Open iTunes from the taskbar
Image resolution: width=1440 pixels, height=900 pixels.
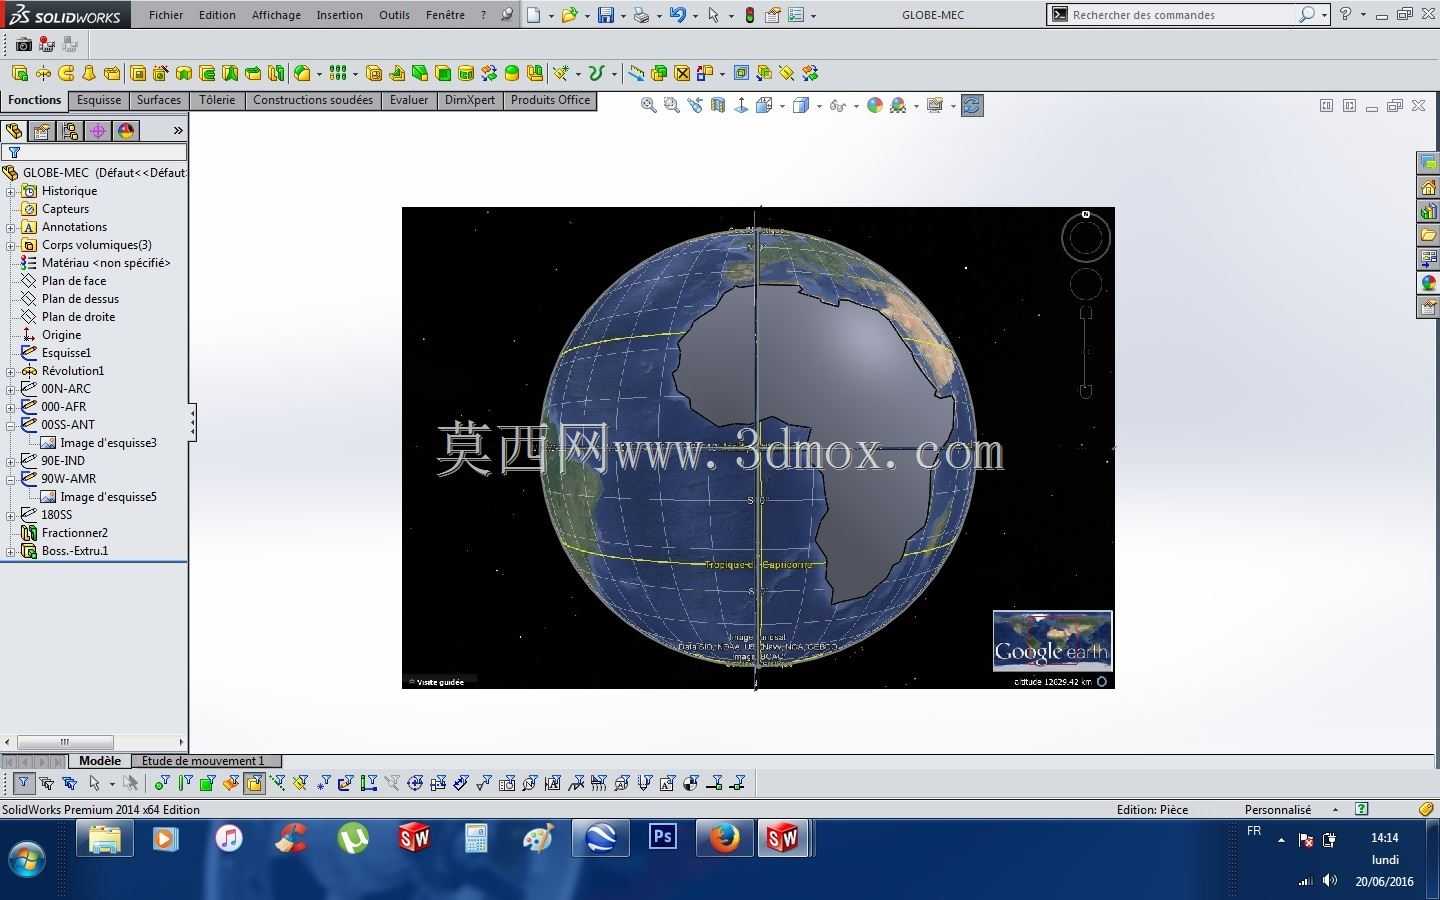coord(229,838)
